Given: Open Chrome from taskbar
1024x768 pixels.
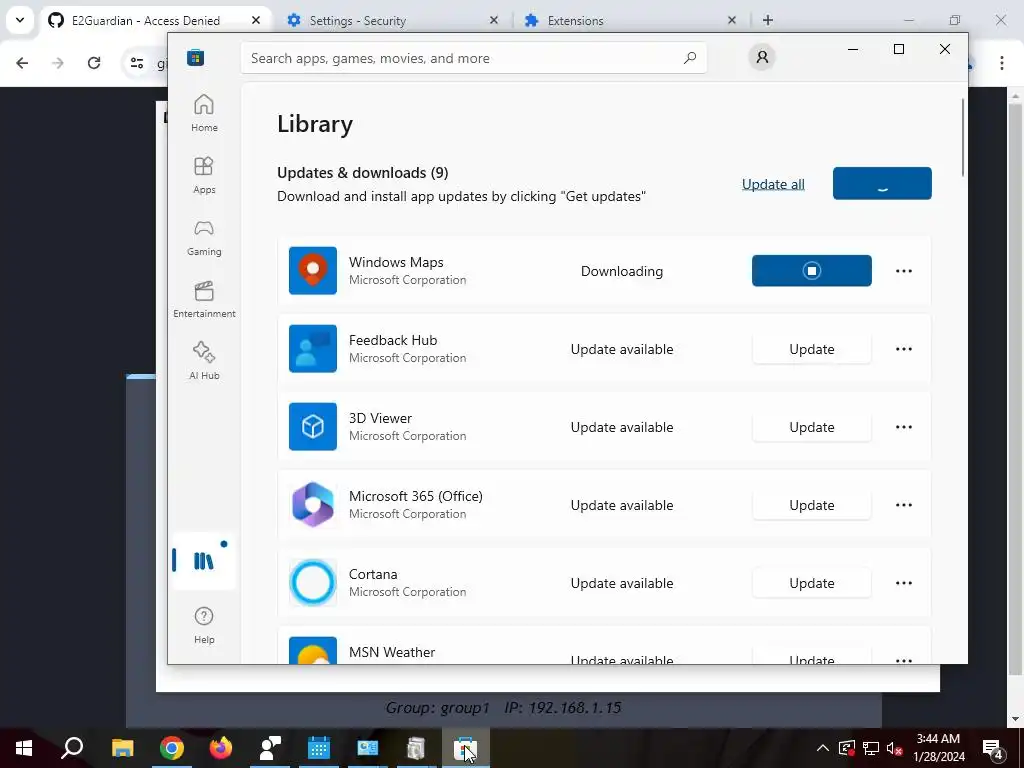Looking at the screenshot, I should tap(171, 748).
